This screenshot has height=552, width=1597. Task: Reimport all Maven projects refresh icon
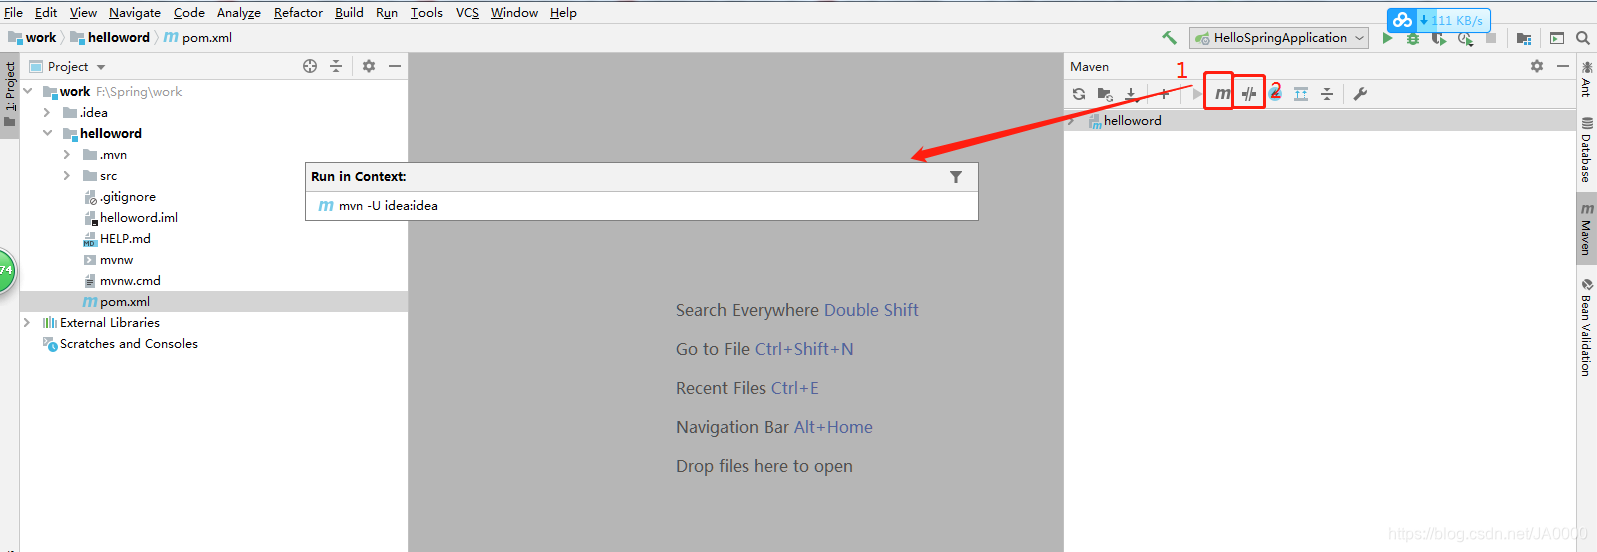[1079, 94]
